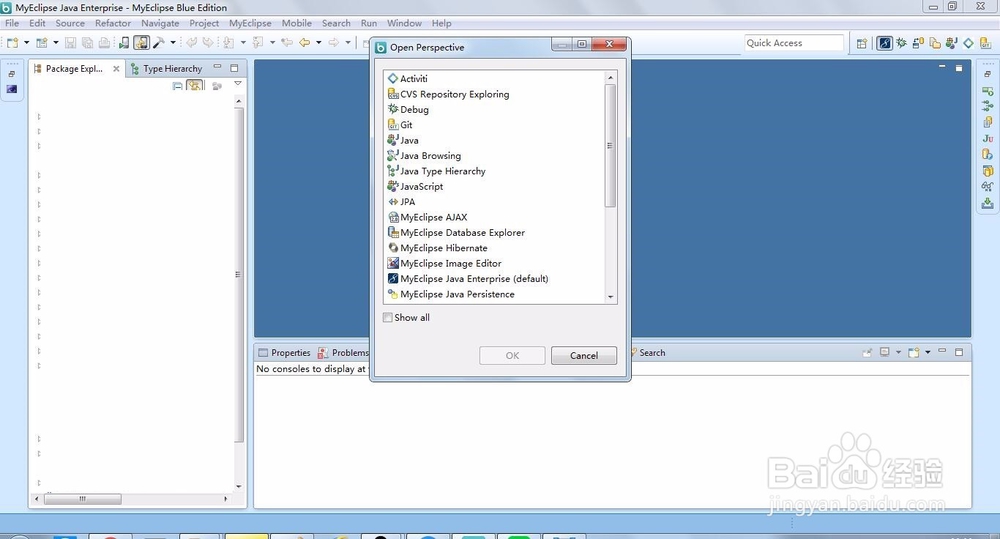Click perspective list scroll-up arrow
The image size is (1000, 539).
click(610, 77)
